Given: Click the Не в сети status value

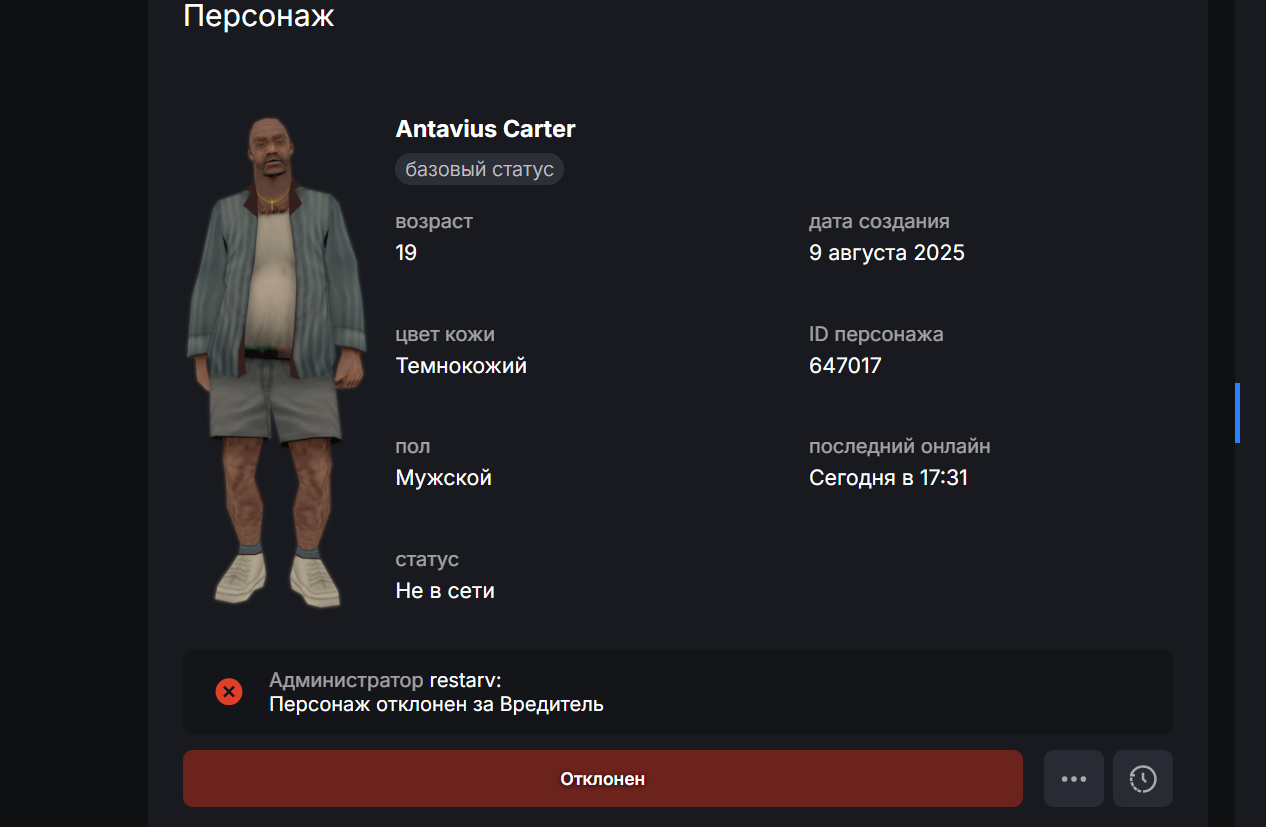Looking at the screenshot, I should point(445,591).
